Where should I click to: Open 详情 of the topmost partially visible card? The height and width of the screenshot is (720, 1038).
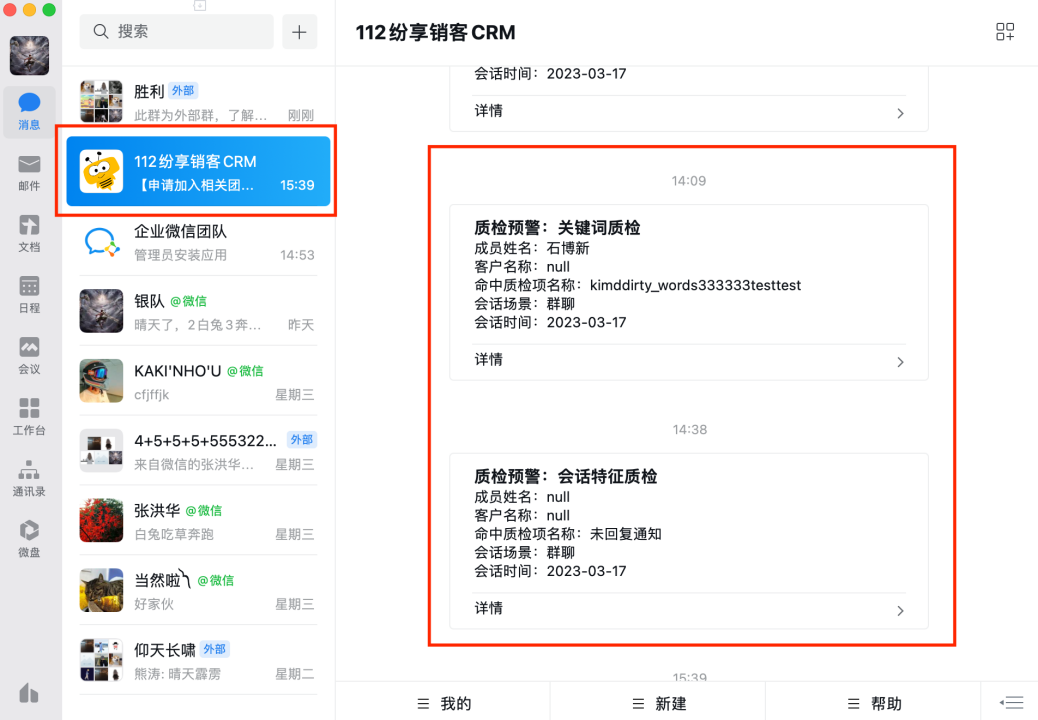pyautogui.click(x=688, y=112)
